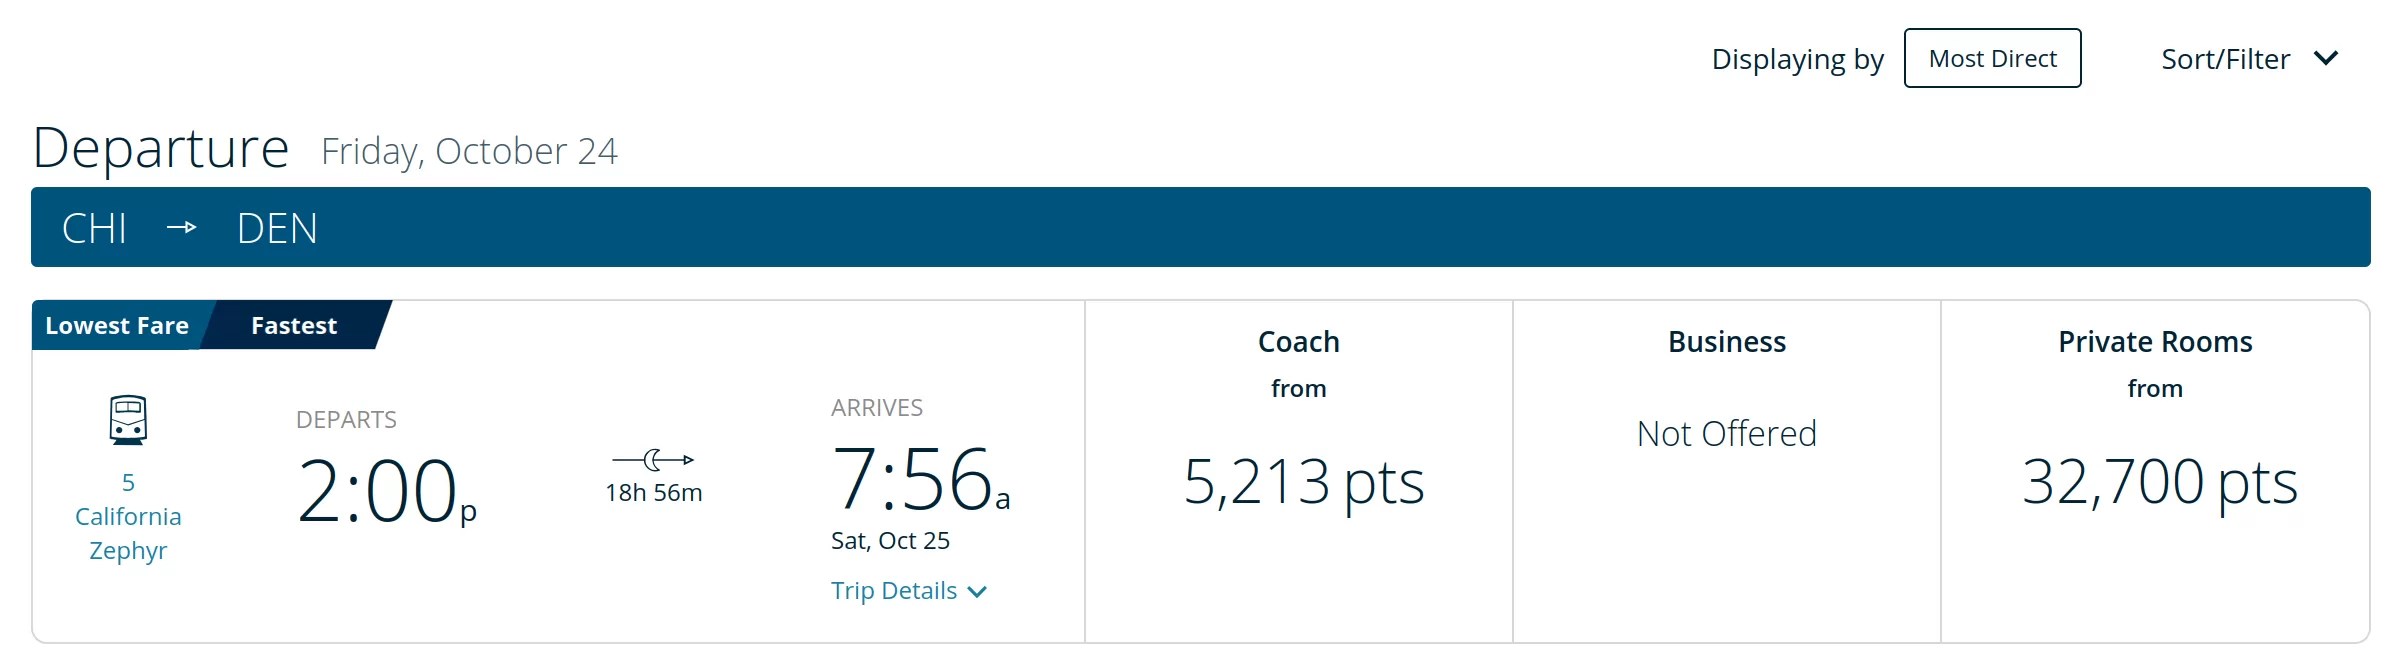Click the Sort/Filter chevron arrow
The height and width of the screenshot is (665, 2405).
click(x=2326, y=59)
